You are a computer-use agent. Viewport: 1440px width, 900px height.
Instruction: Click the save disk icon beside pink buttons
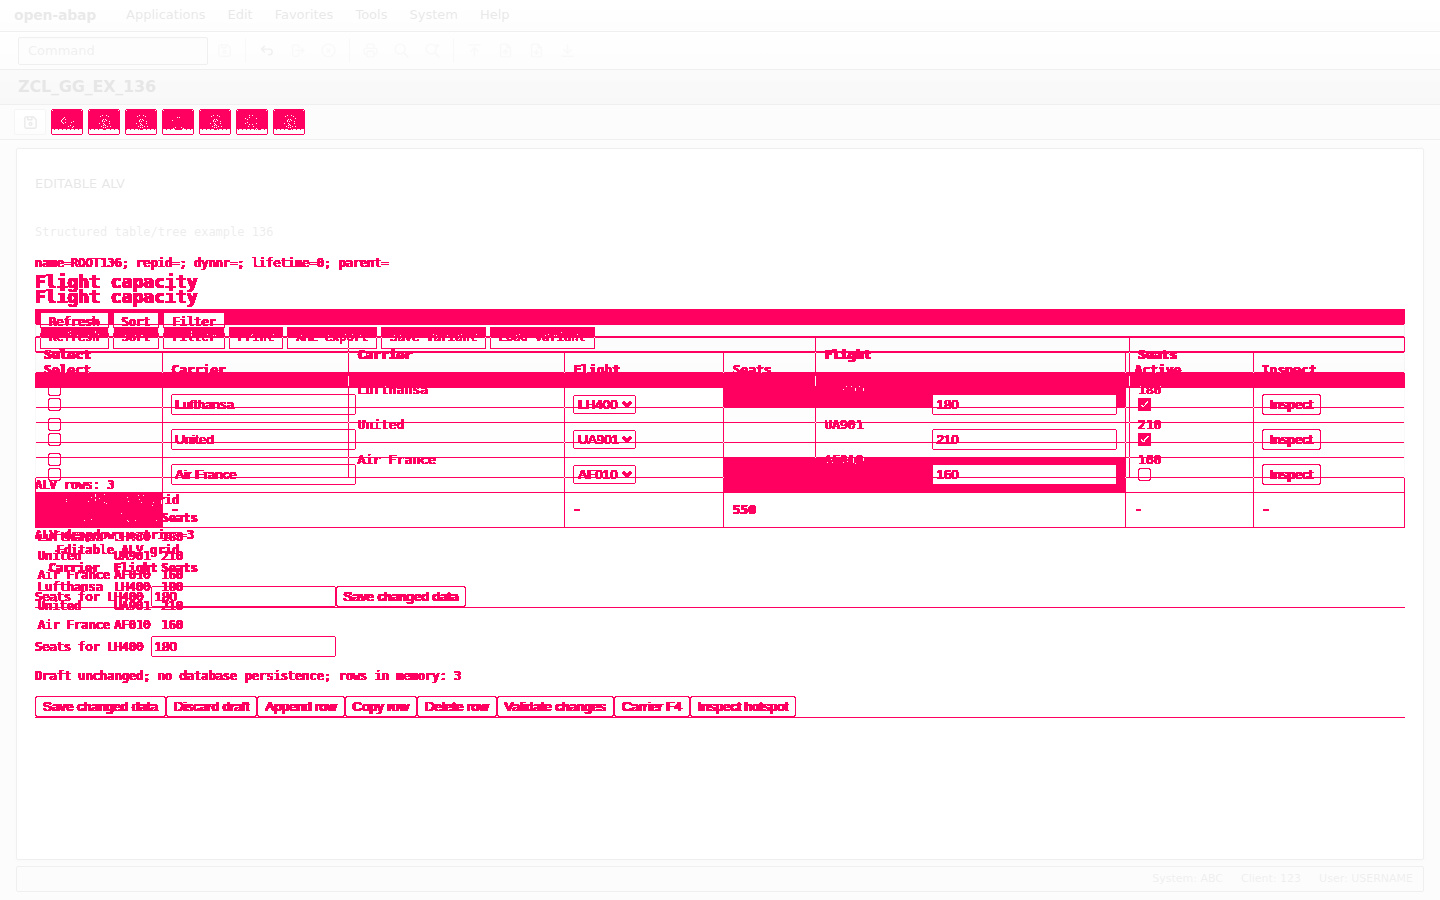tap(30, 122)
